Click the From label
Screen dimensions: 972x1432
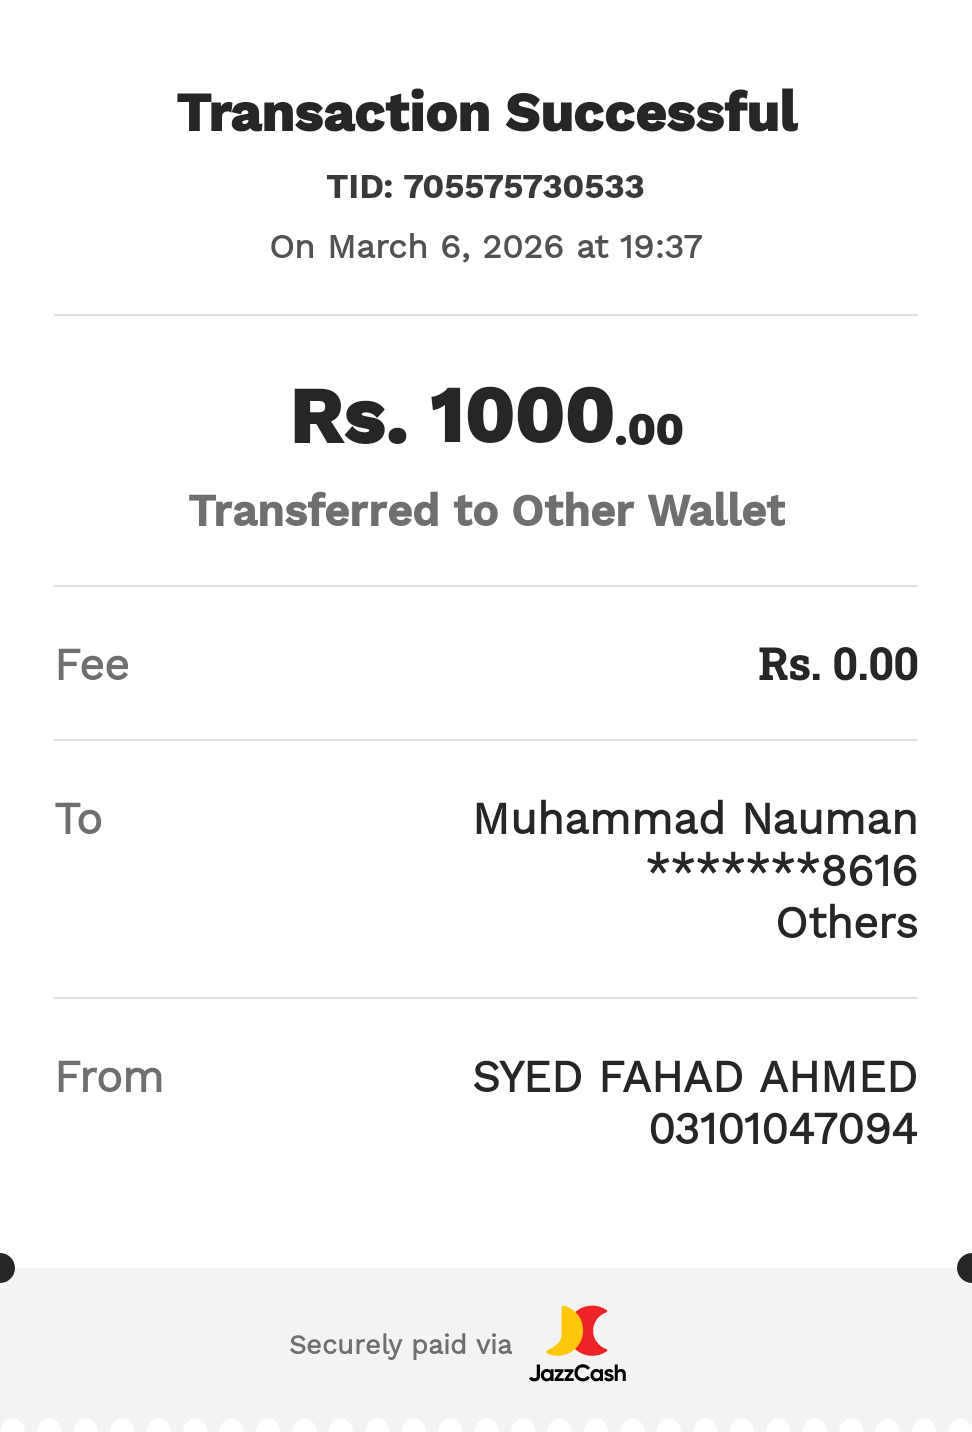pyautogui.click(x=109, y=1077)
